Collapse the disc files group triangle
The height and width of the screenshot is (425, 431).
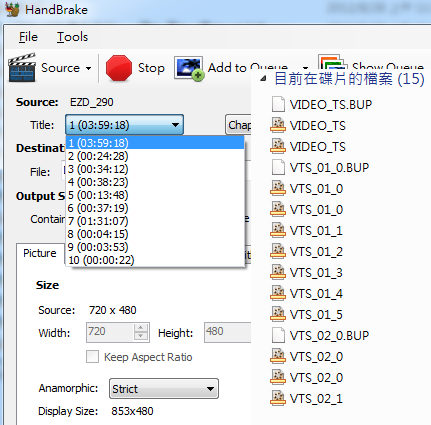click(x=264, y=79)
